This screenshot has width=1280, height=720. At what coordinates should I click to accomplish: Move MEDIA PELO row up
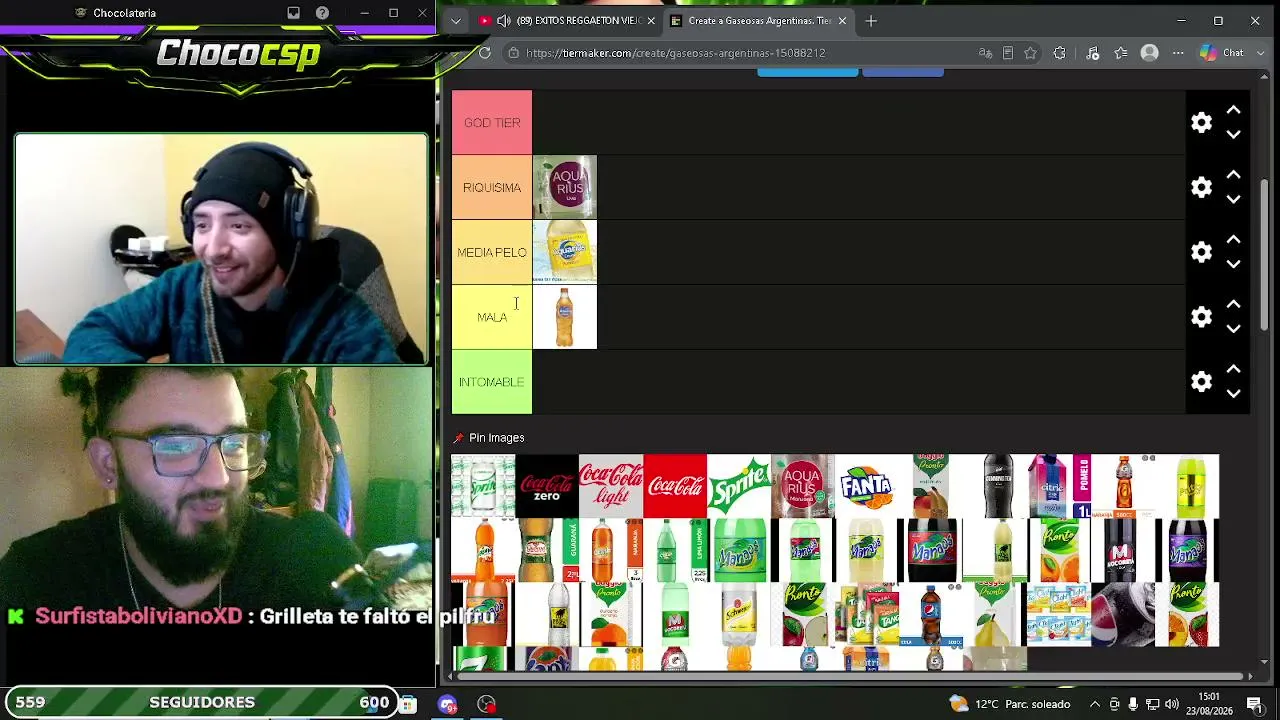[x=1233, y=240]
